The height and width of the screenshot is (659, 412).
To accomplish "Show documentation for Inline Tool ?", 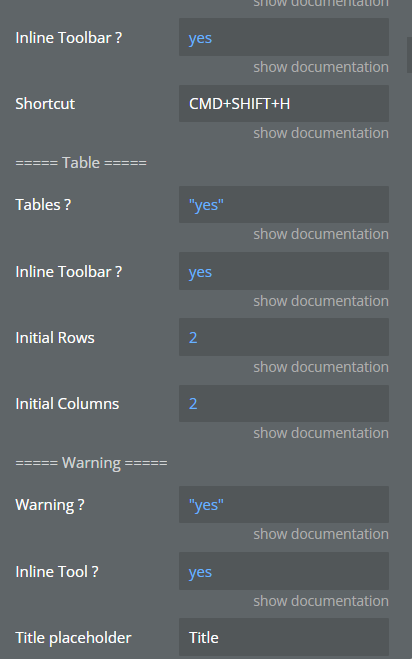I will pyautogui.click(x=321, y=601).
